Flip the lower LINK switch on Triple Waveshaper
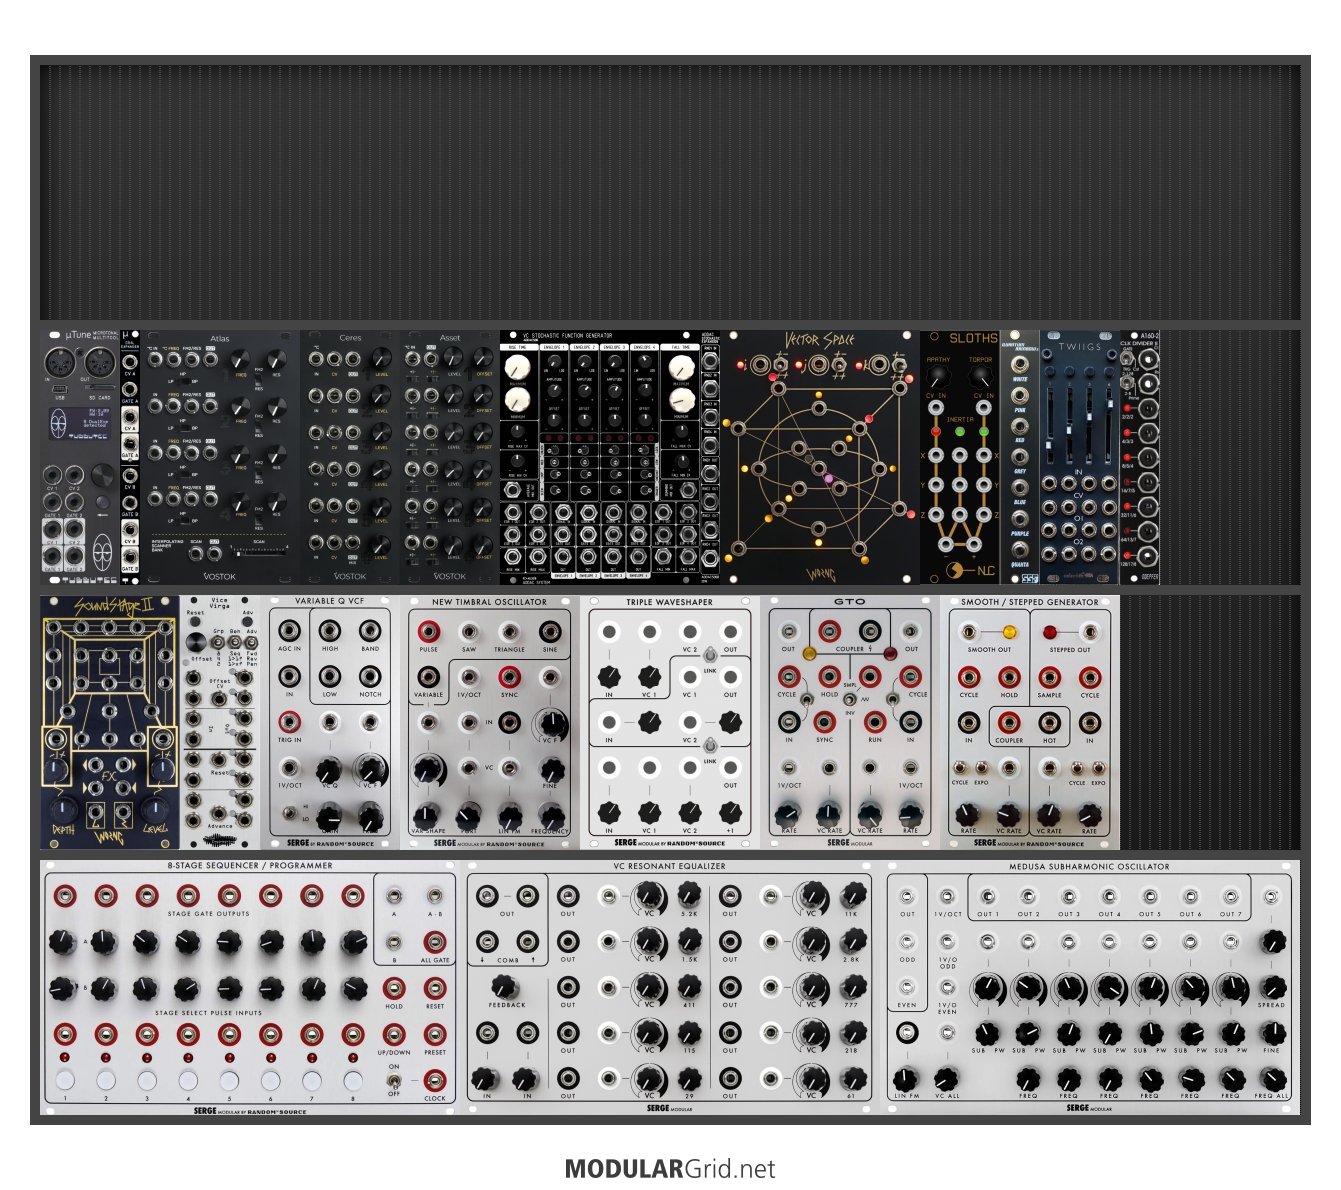The width and height of the screenshot is (1341, 1190). pyautogui.click(x=710, y=745)
